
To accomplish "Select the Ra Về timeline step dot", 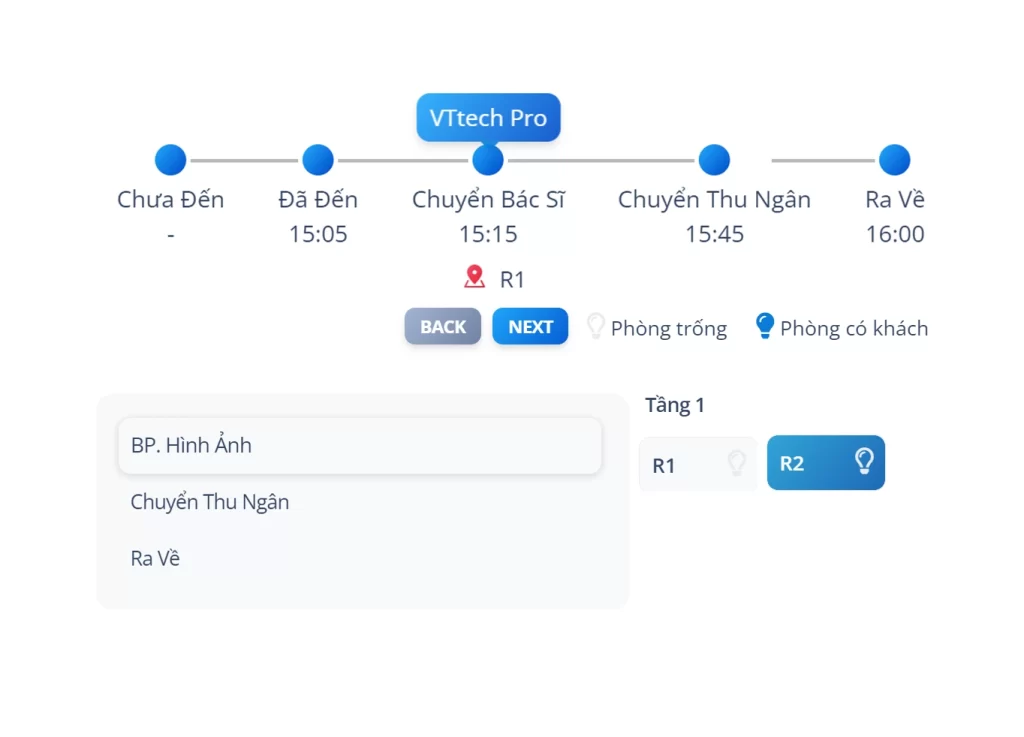I will [x=894, y=160].
